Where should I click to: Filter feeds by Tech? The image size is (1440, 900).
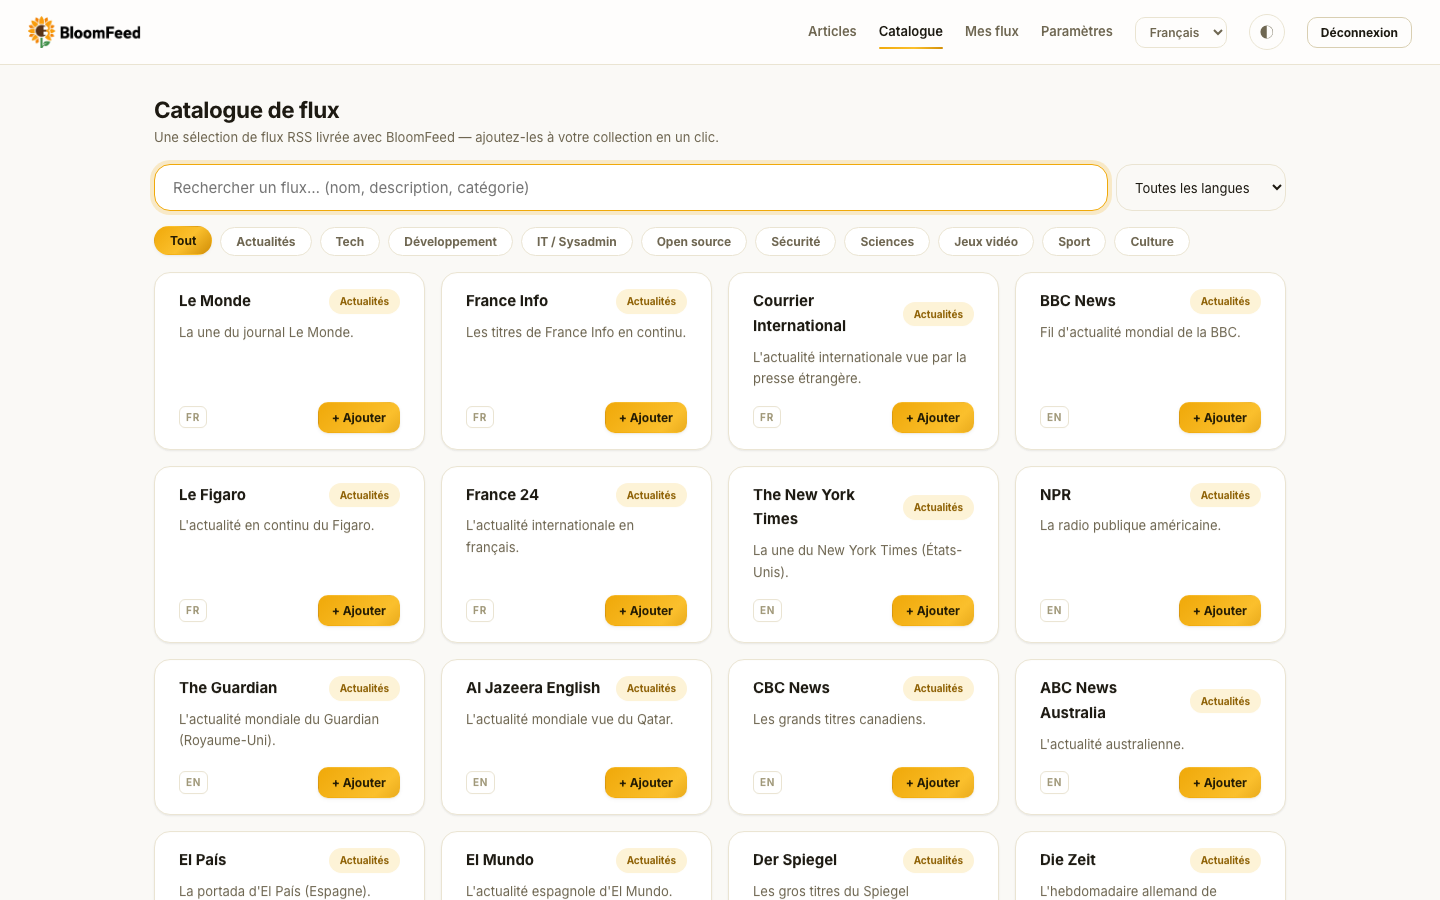click(350, 242)
